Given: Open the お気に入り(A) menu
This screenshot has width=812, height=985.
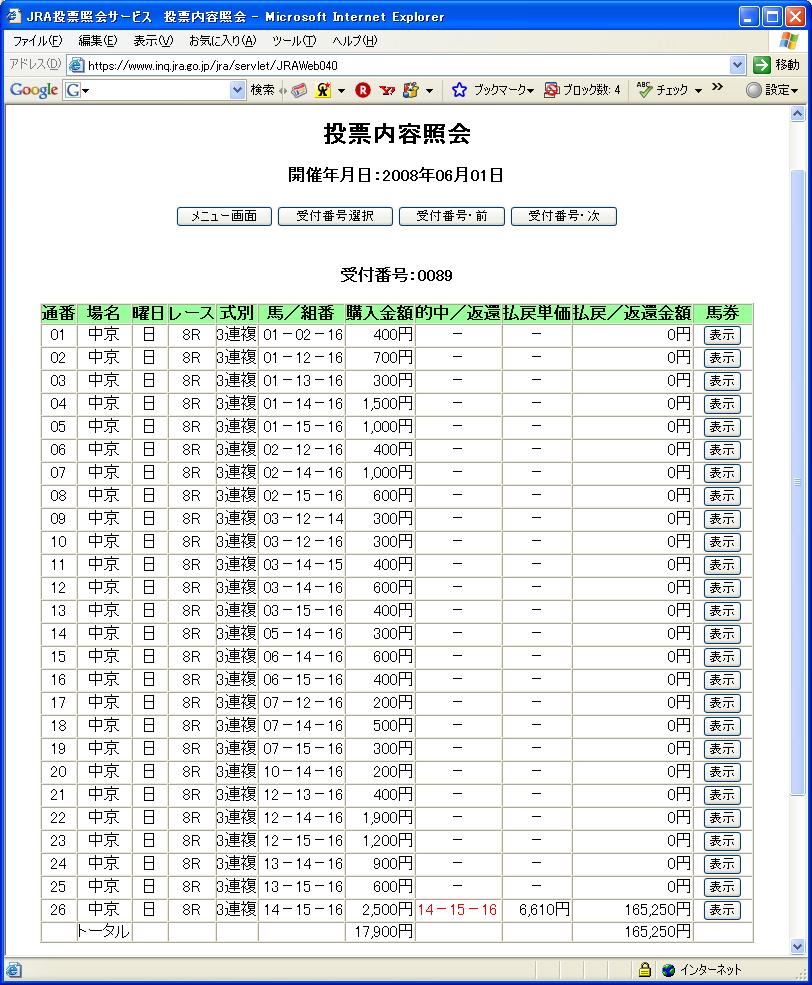Looking at the screenshot, I should click(x=223, y=41).
